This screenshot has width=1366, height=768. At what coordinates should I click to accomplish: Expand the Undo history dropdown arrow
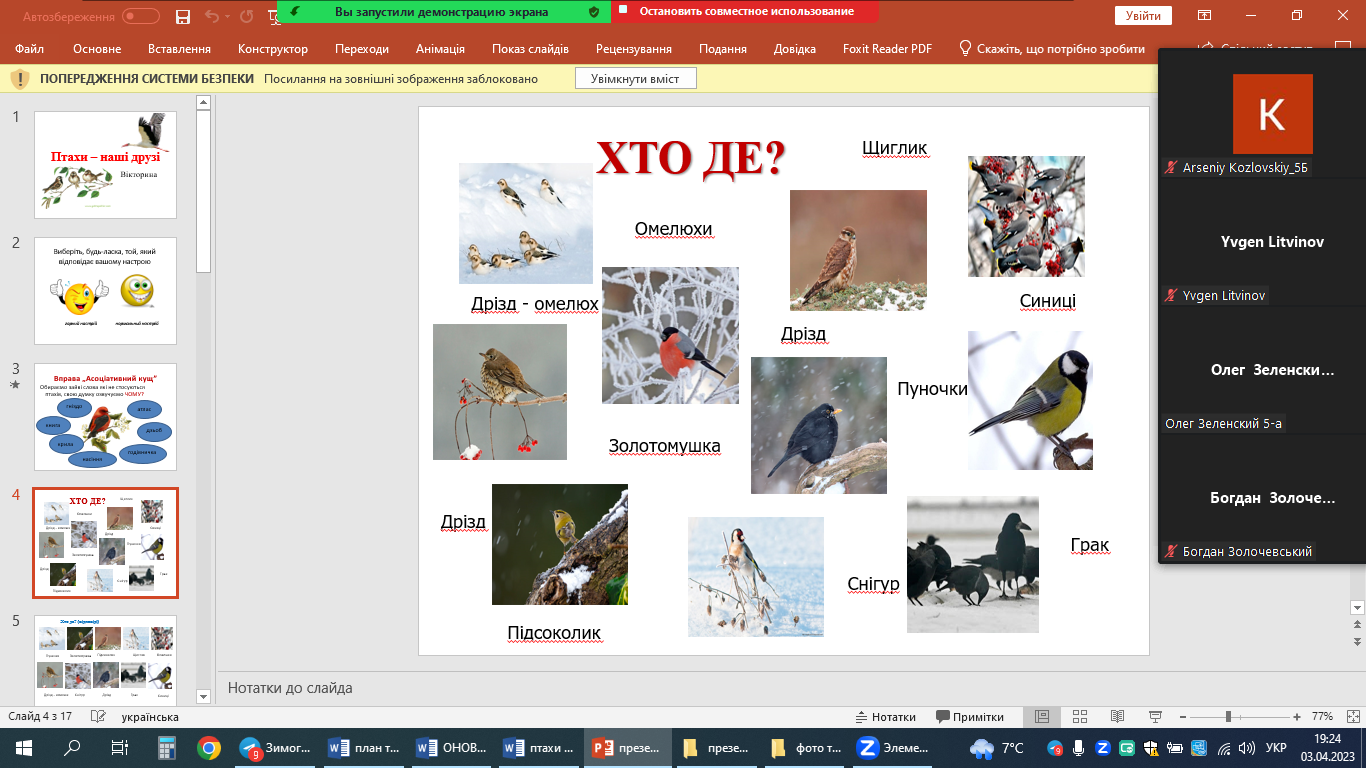228,16
